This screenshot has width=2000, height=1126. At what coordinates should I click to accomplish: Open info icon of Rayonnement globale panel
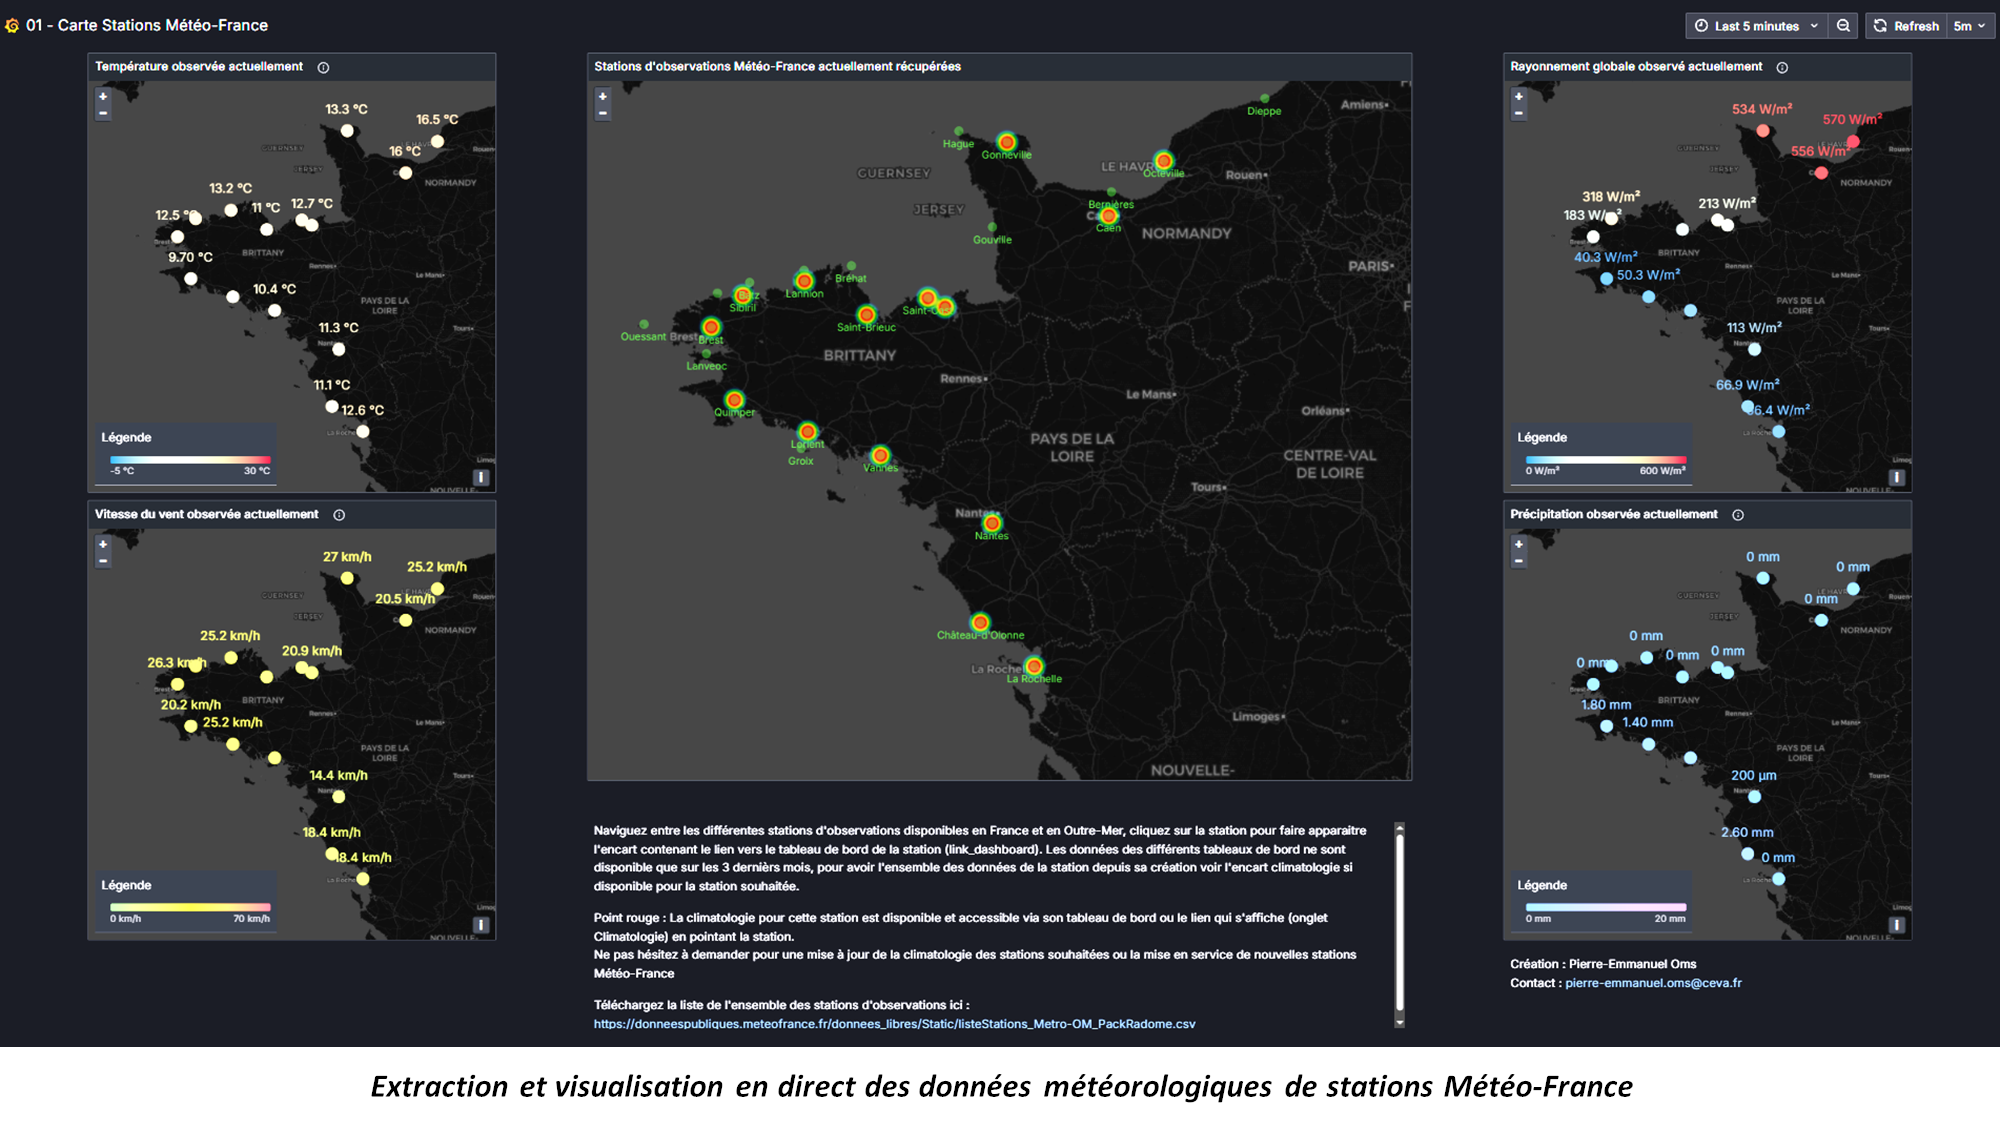[1782, 68]
